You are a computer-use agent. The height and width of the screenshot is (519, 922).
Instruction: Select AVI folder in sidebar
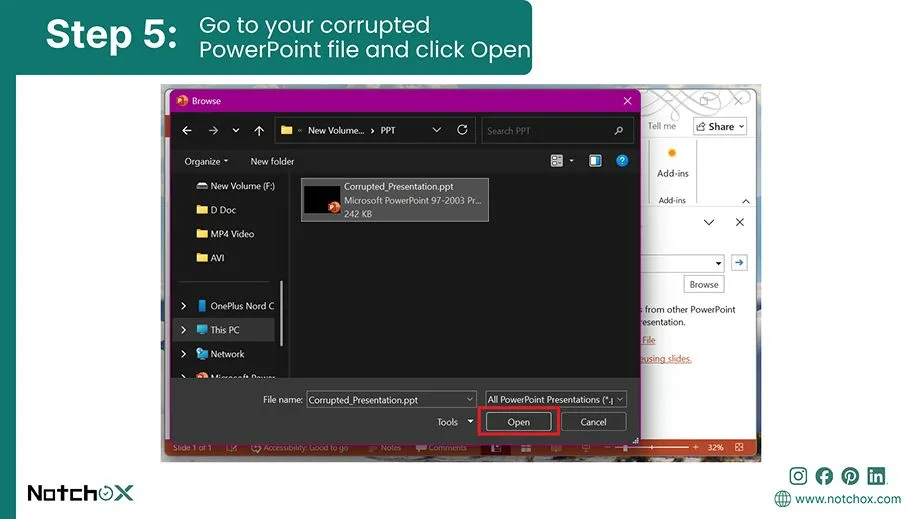[x=211, y=258]
